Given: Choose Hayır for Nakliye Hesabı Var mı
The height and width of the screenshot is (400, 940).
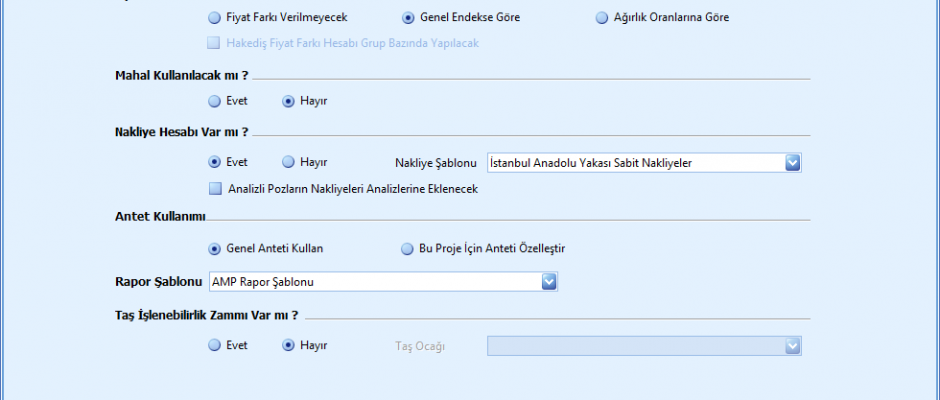Looking at the screenshot, I should [x=289, y=162].
